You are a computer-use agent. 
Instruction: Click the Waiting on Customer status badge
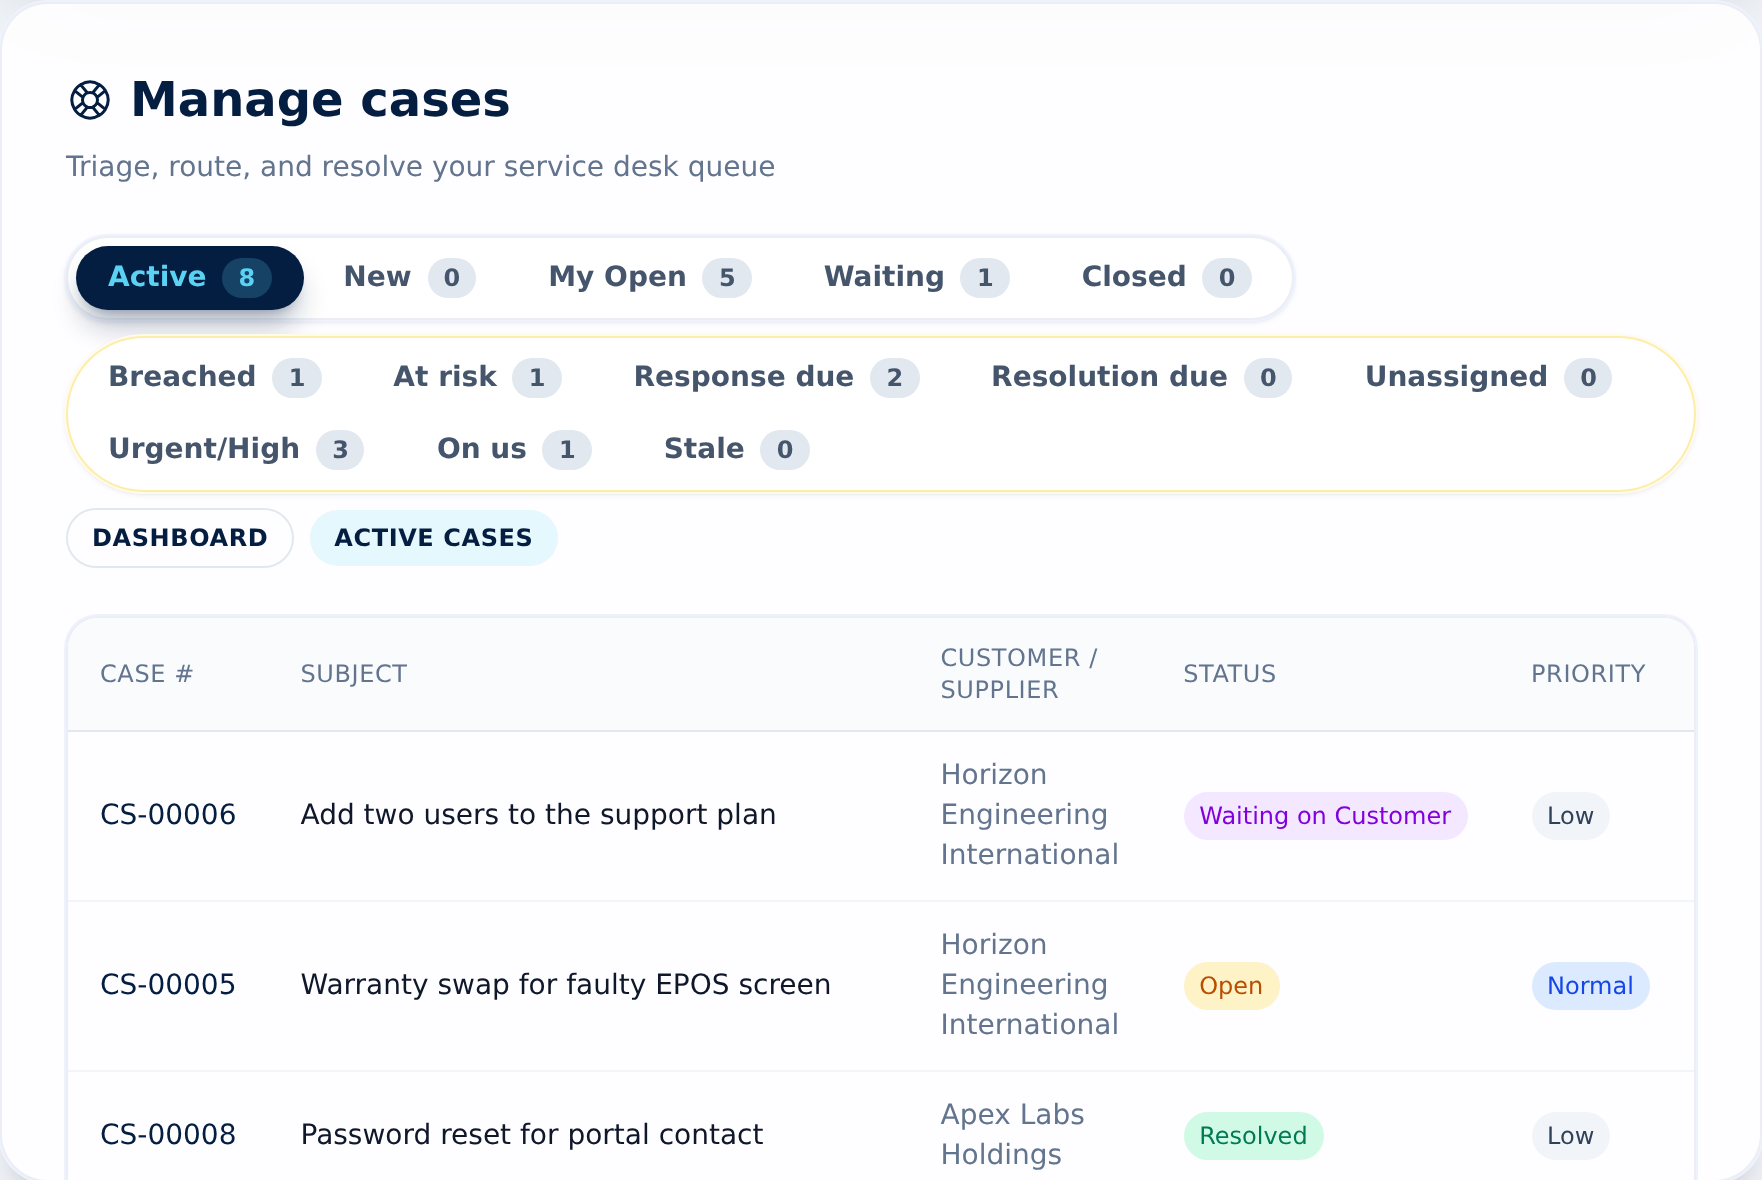tap(1325, 816)
